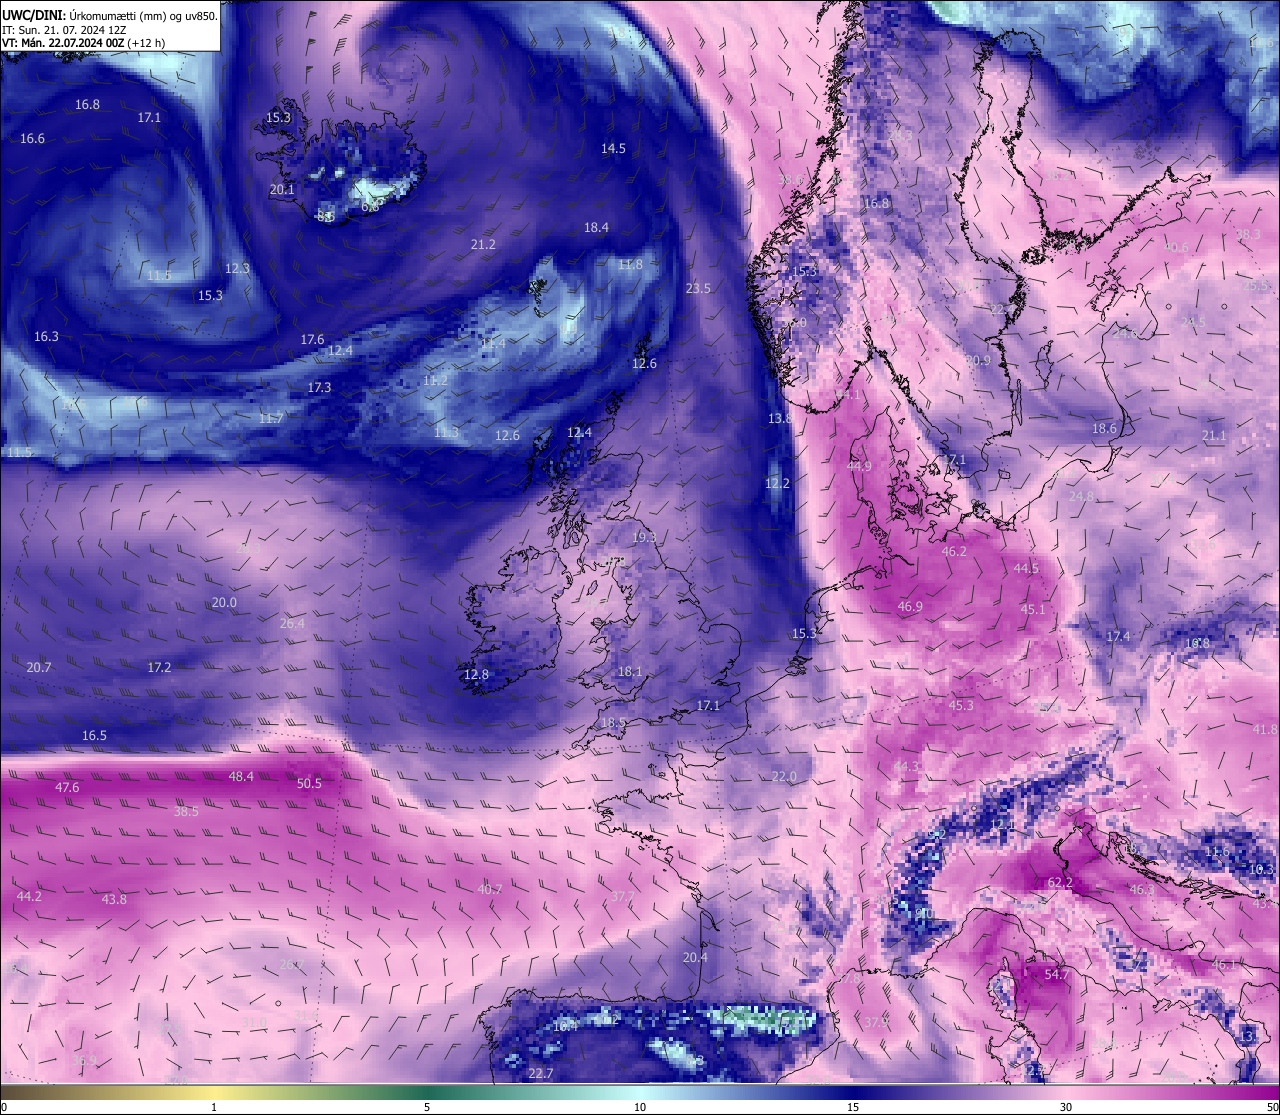Image resolution: width=1280 pixels, height=1115 pixels.
Task: Click the '0' label on the color scale
Action: (4, 1107)
